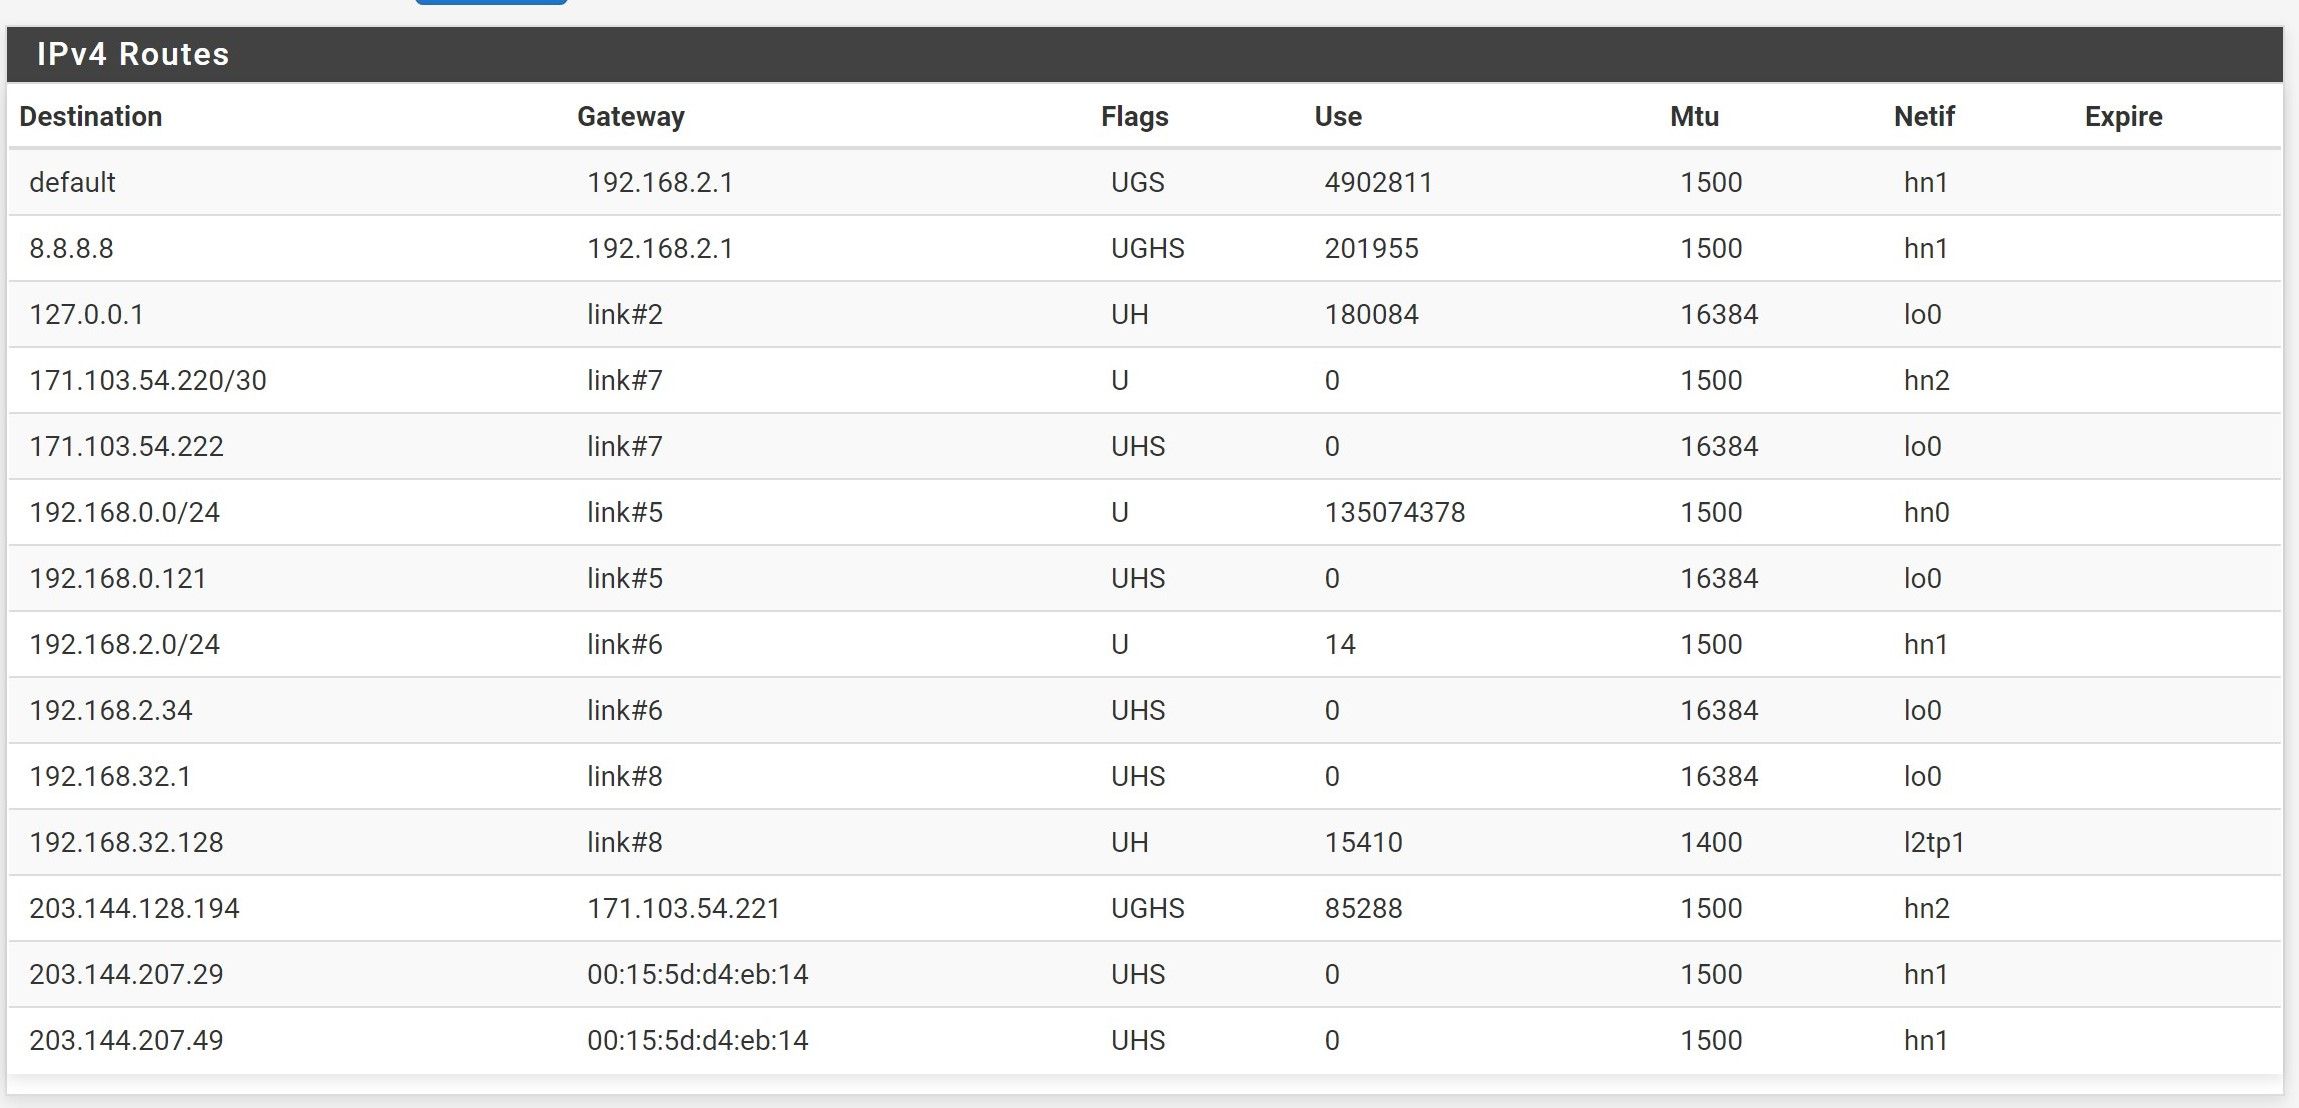The height and width of the screenshot is (1108, 2299).
Task: Select the 171.103.54.220/30 route
Action: click(x=148, y=381)
